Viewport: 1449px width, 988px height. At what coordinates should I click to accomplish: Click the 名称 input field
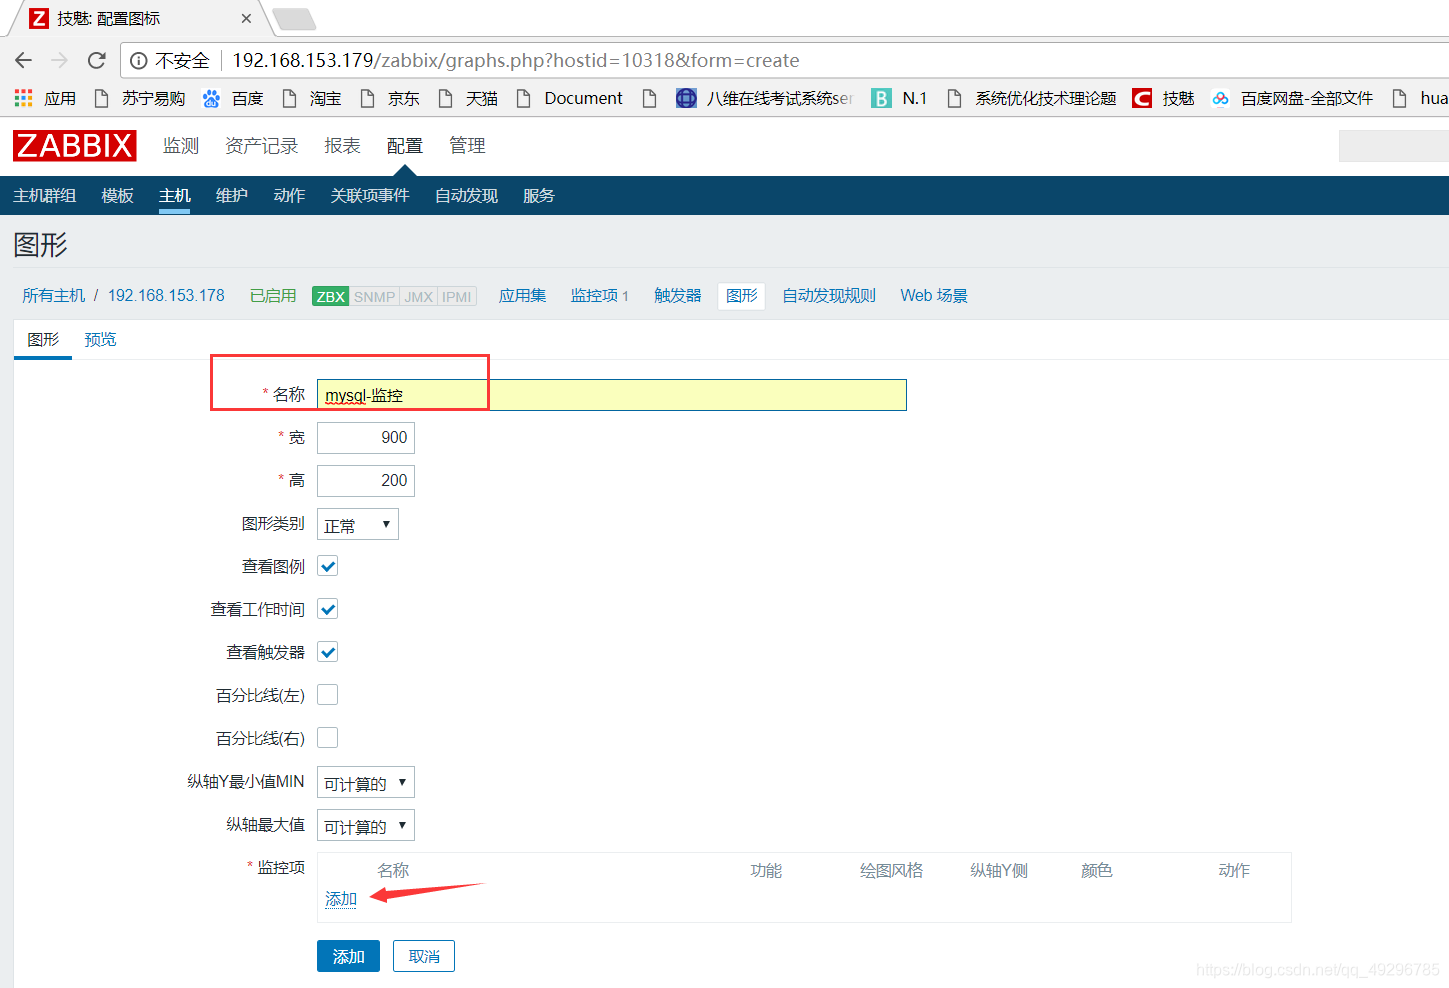[612, 395]
